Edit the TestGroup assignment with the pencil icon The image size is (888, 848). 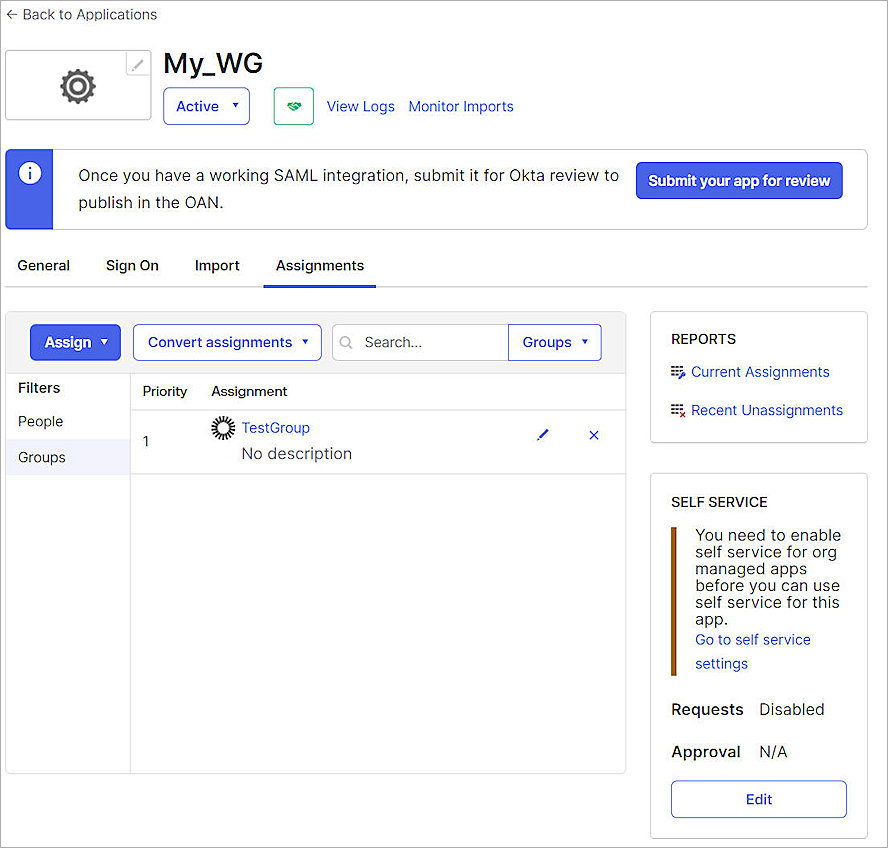(543, 435)
